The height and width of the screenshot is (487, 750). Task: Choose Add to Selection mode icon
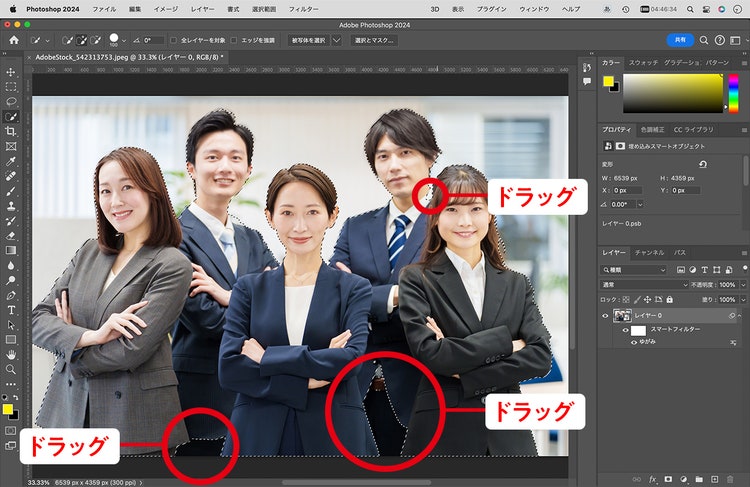click(82, 40)
